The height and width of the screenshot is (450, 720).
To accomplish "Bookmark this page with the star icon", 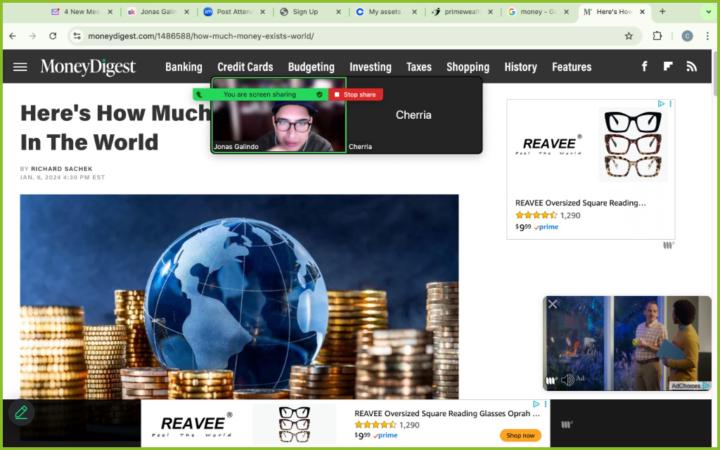I will point(629,36).
